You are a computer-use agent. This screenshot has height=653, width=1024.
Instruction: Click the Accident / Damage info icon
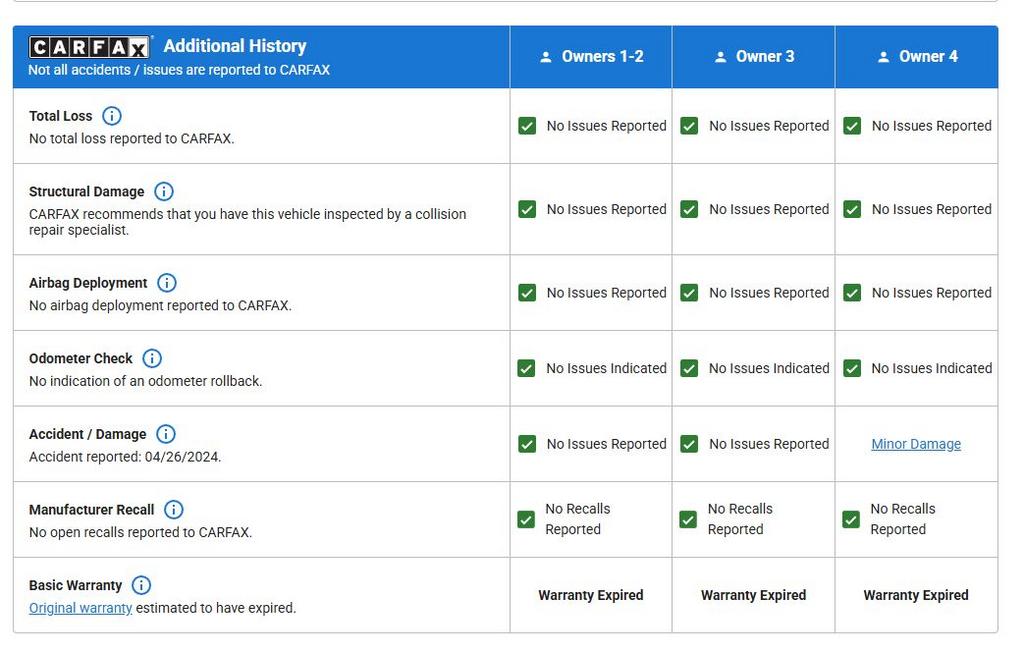tap(166, 434)
